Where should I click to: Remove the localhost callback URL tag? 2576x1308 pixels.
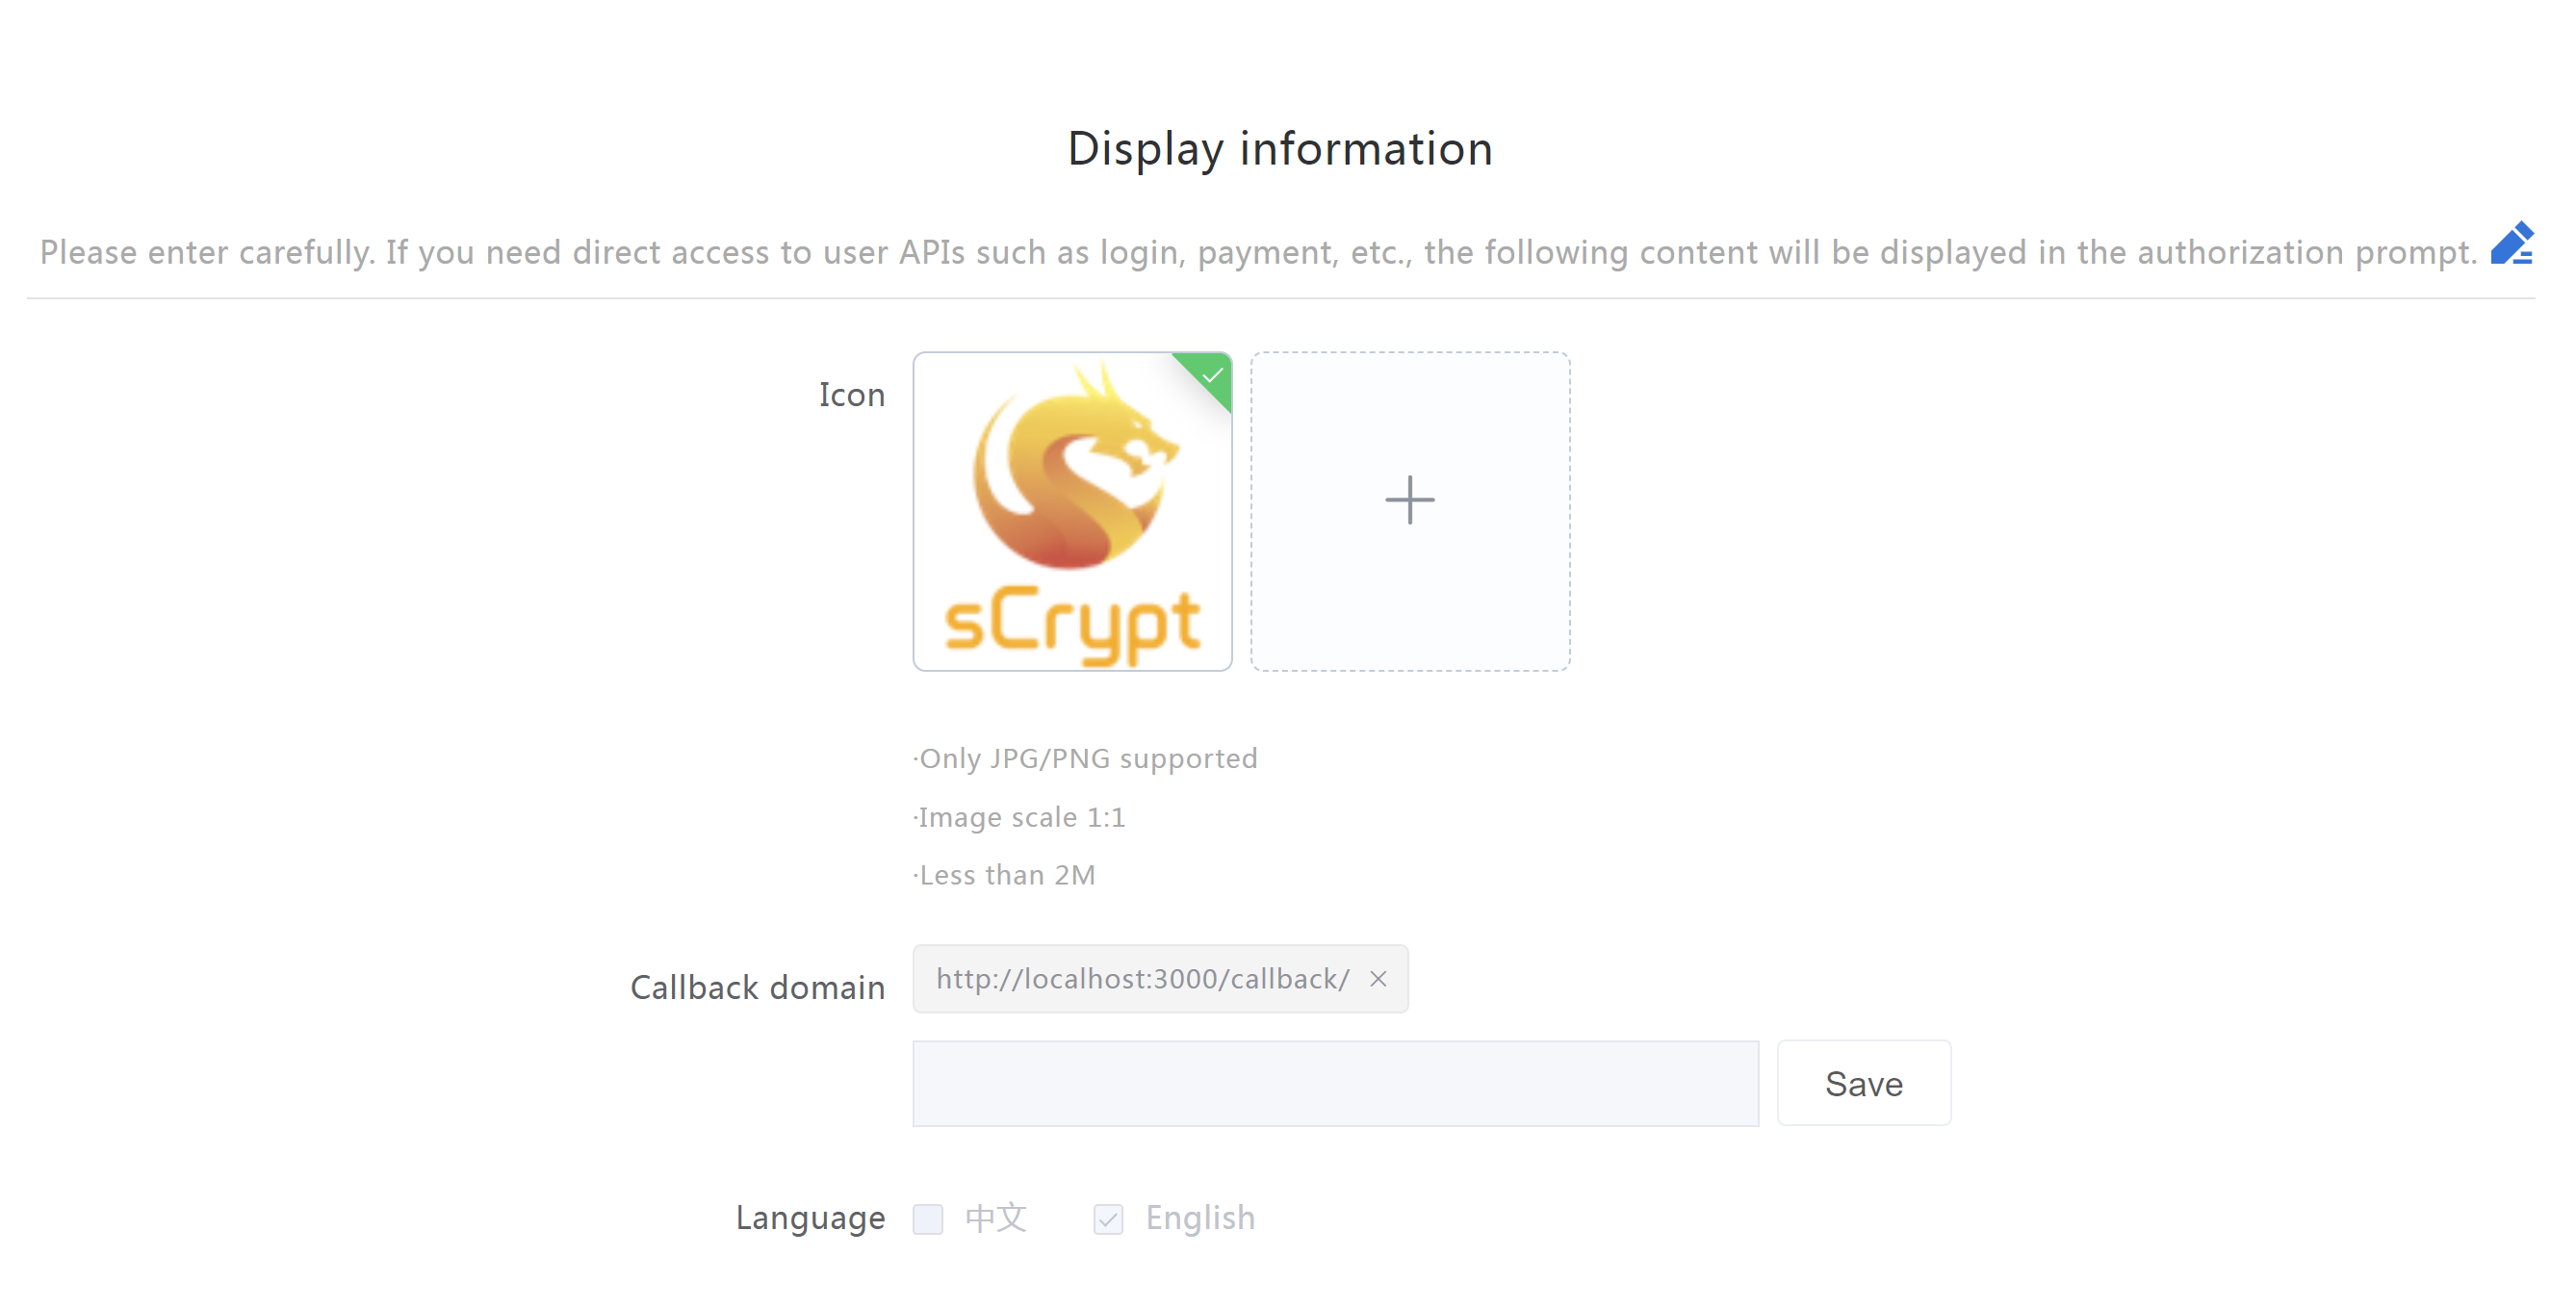click(1377, 979)
